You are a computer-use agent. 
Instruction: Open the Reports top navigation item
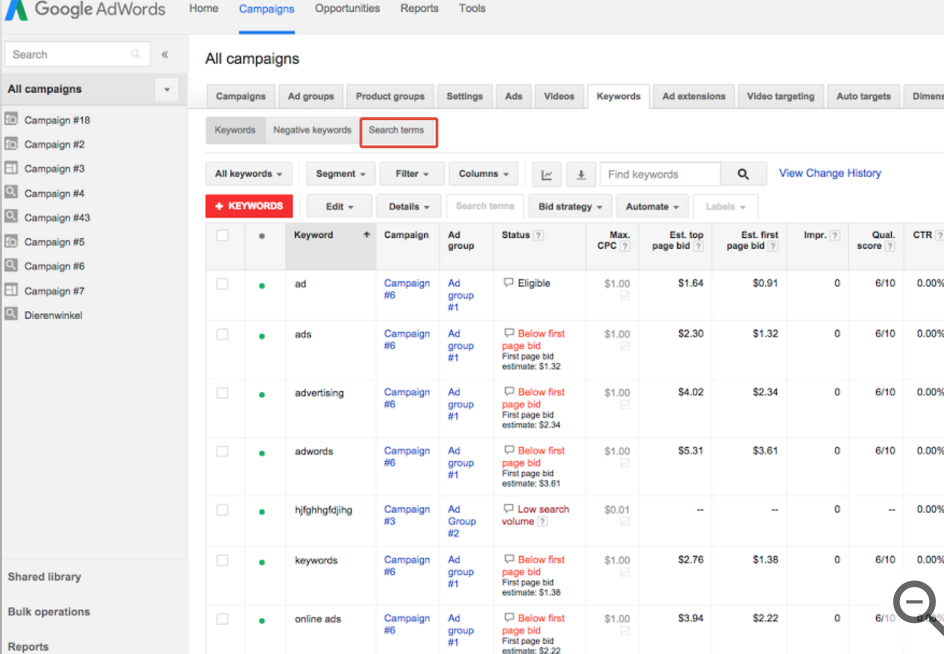click(420, 8)
